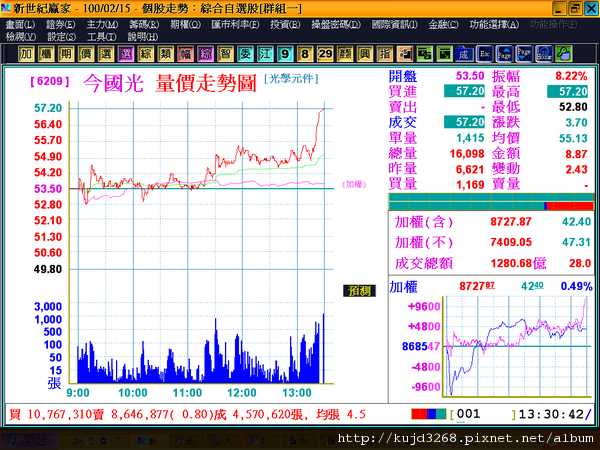Click the 指 toolbar icon
600x450 pixels.
click(x=385, y=54)
